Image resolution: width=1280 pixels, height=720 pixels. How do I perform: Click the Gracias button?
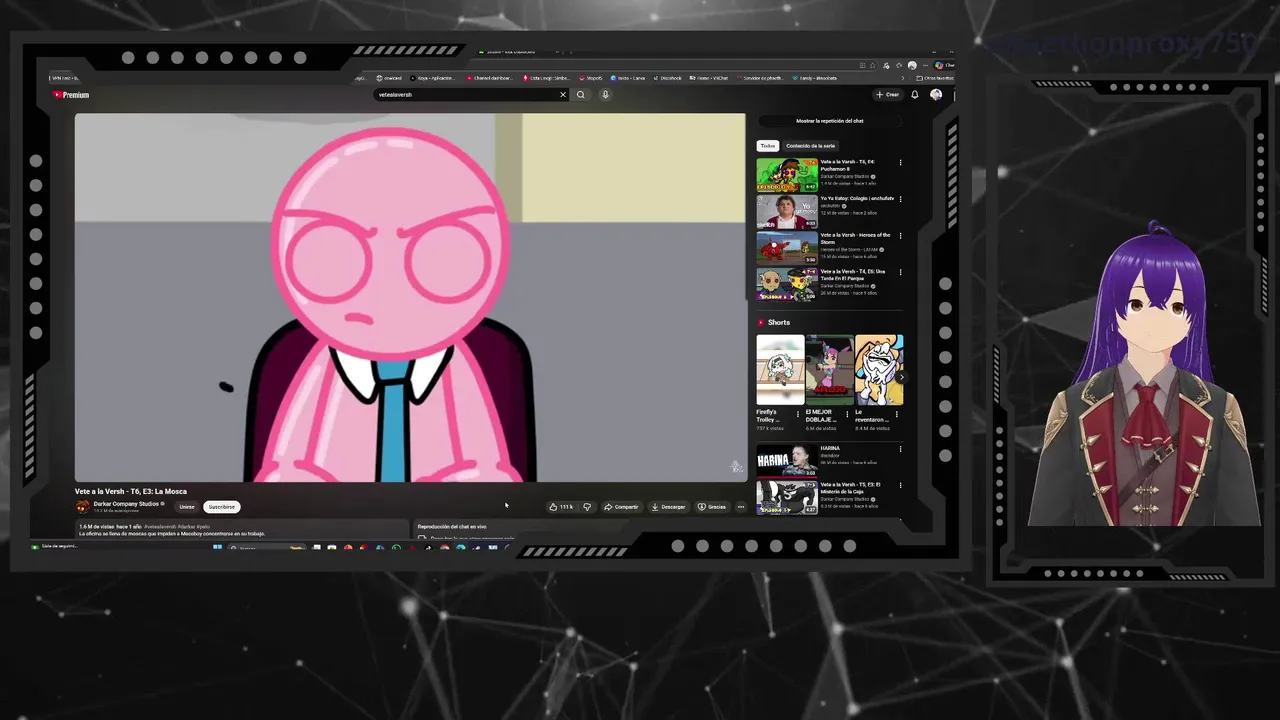tap(712, 507)
